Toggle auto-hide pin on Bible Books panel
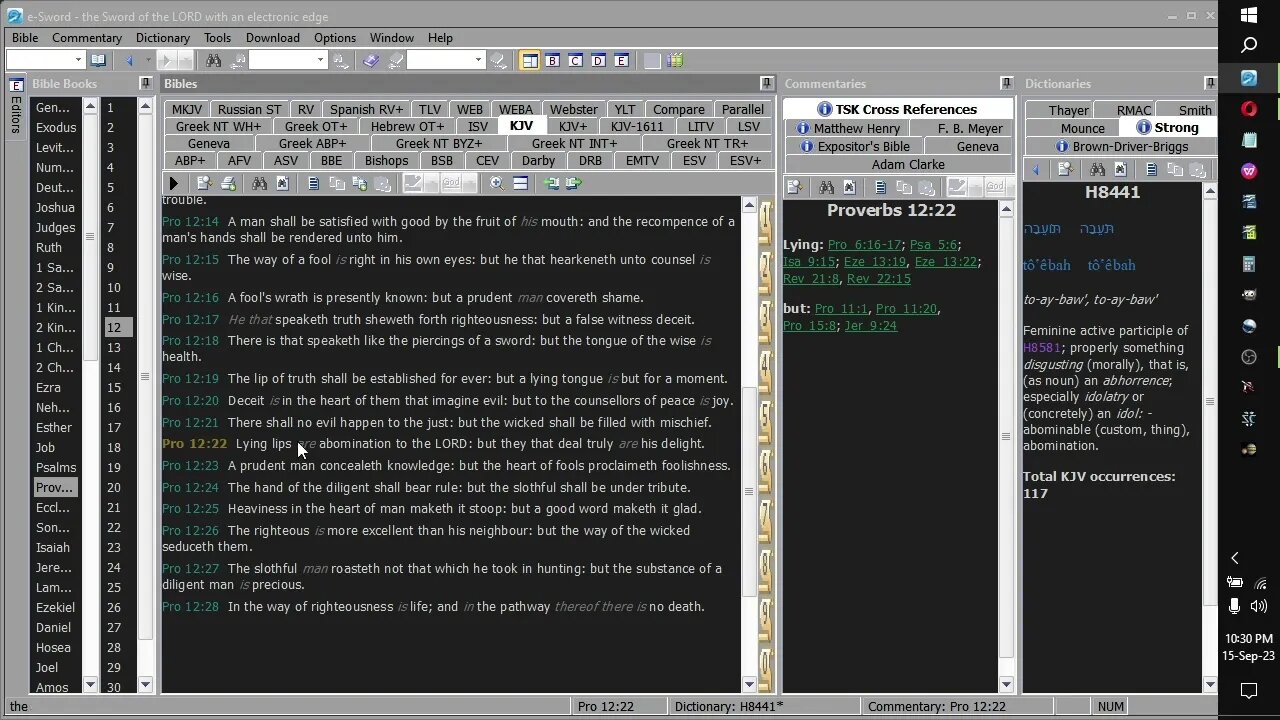 [146, 83]
